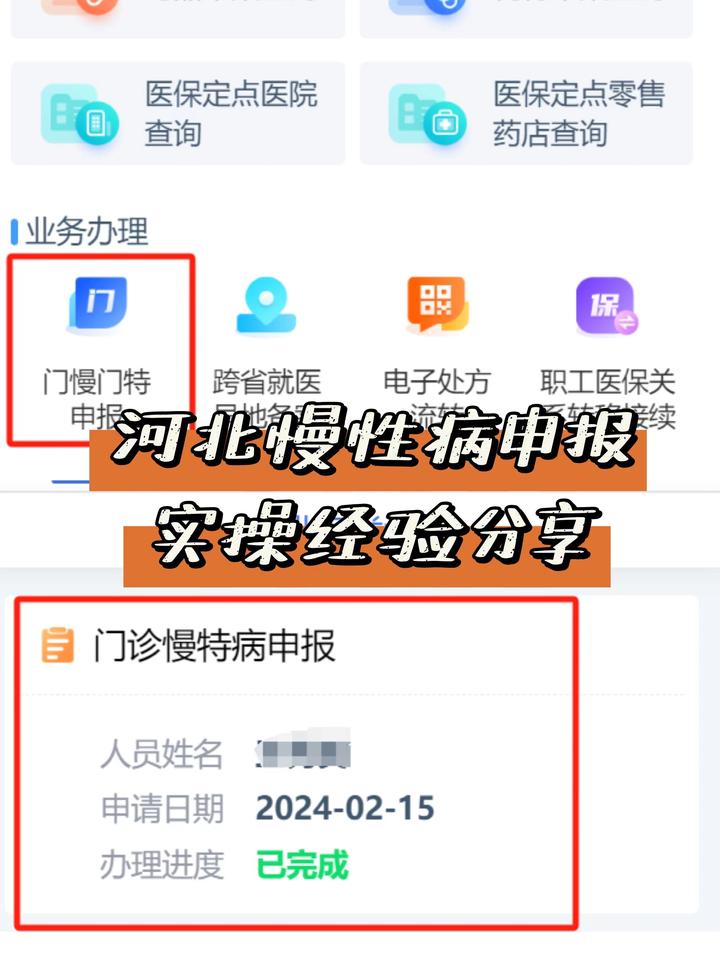The height and width of the screenshot is (960, 720).
Task: Click the 业务办理 section header
Action: pos(86,231)
